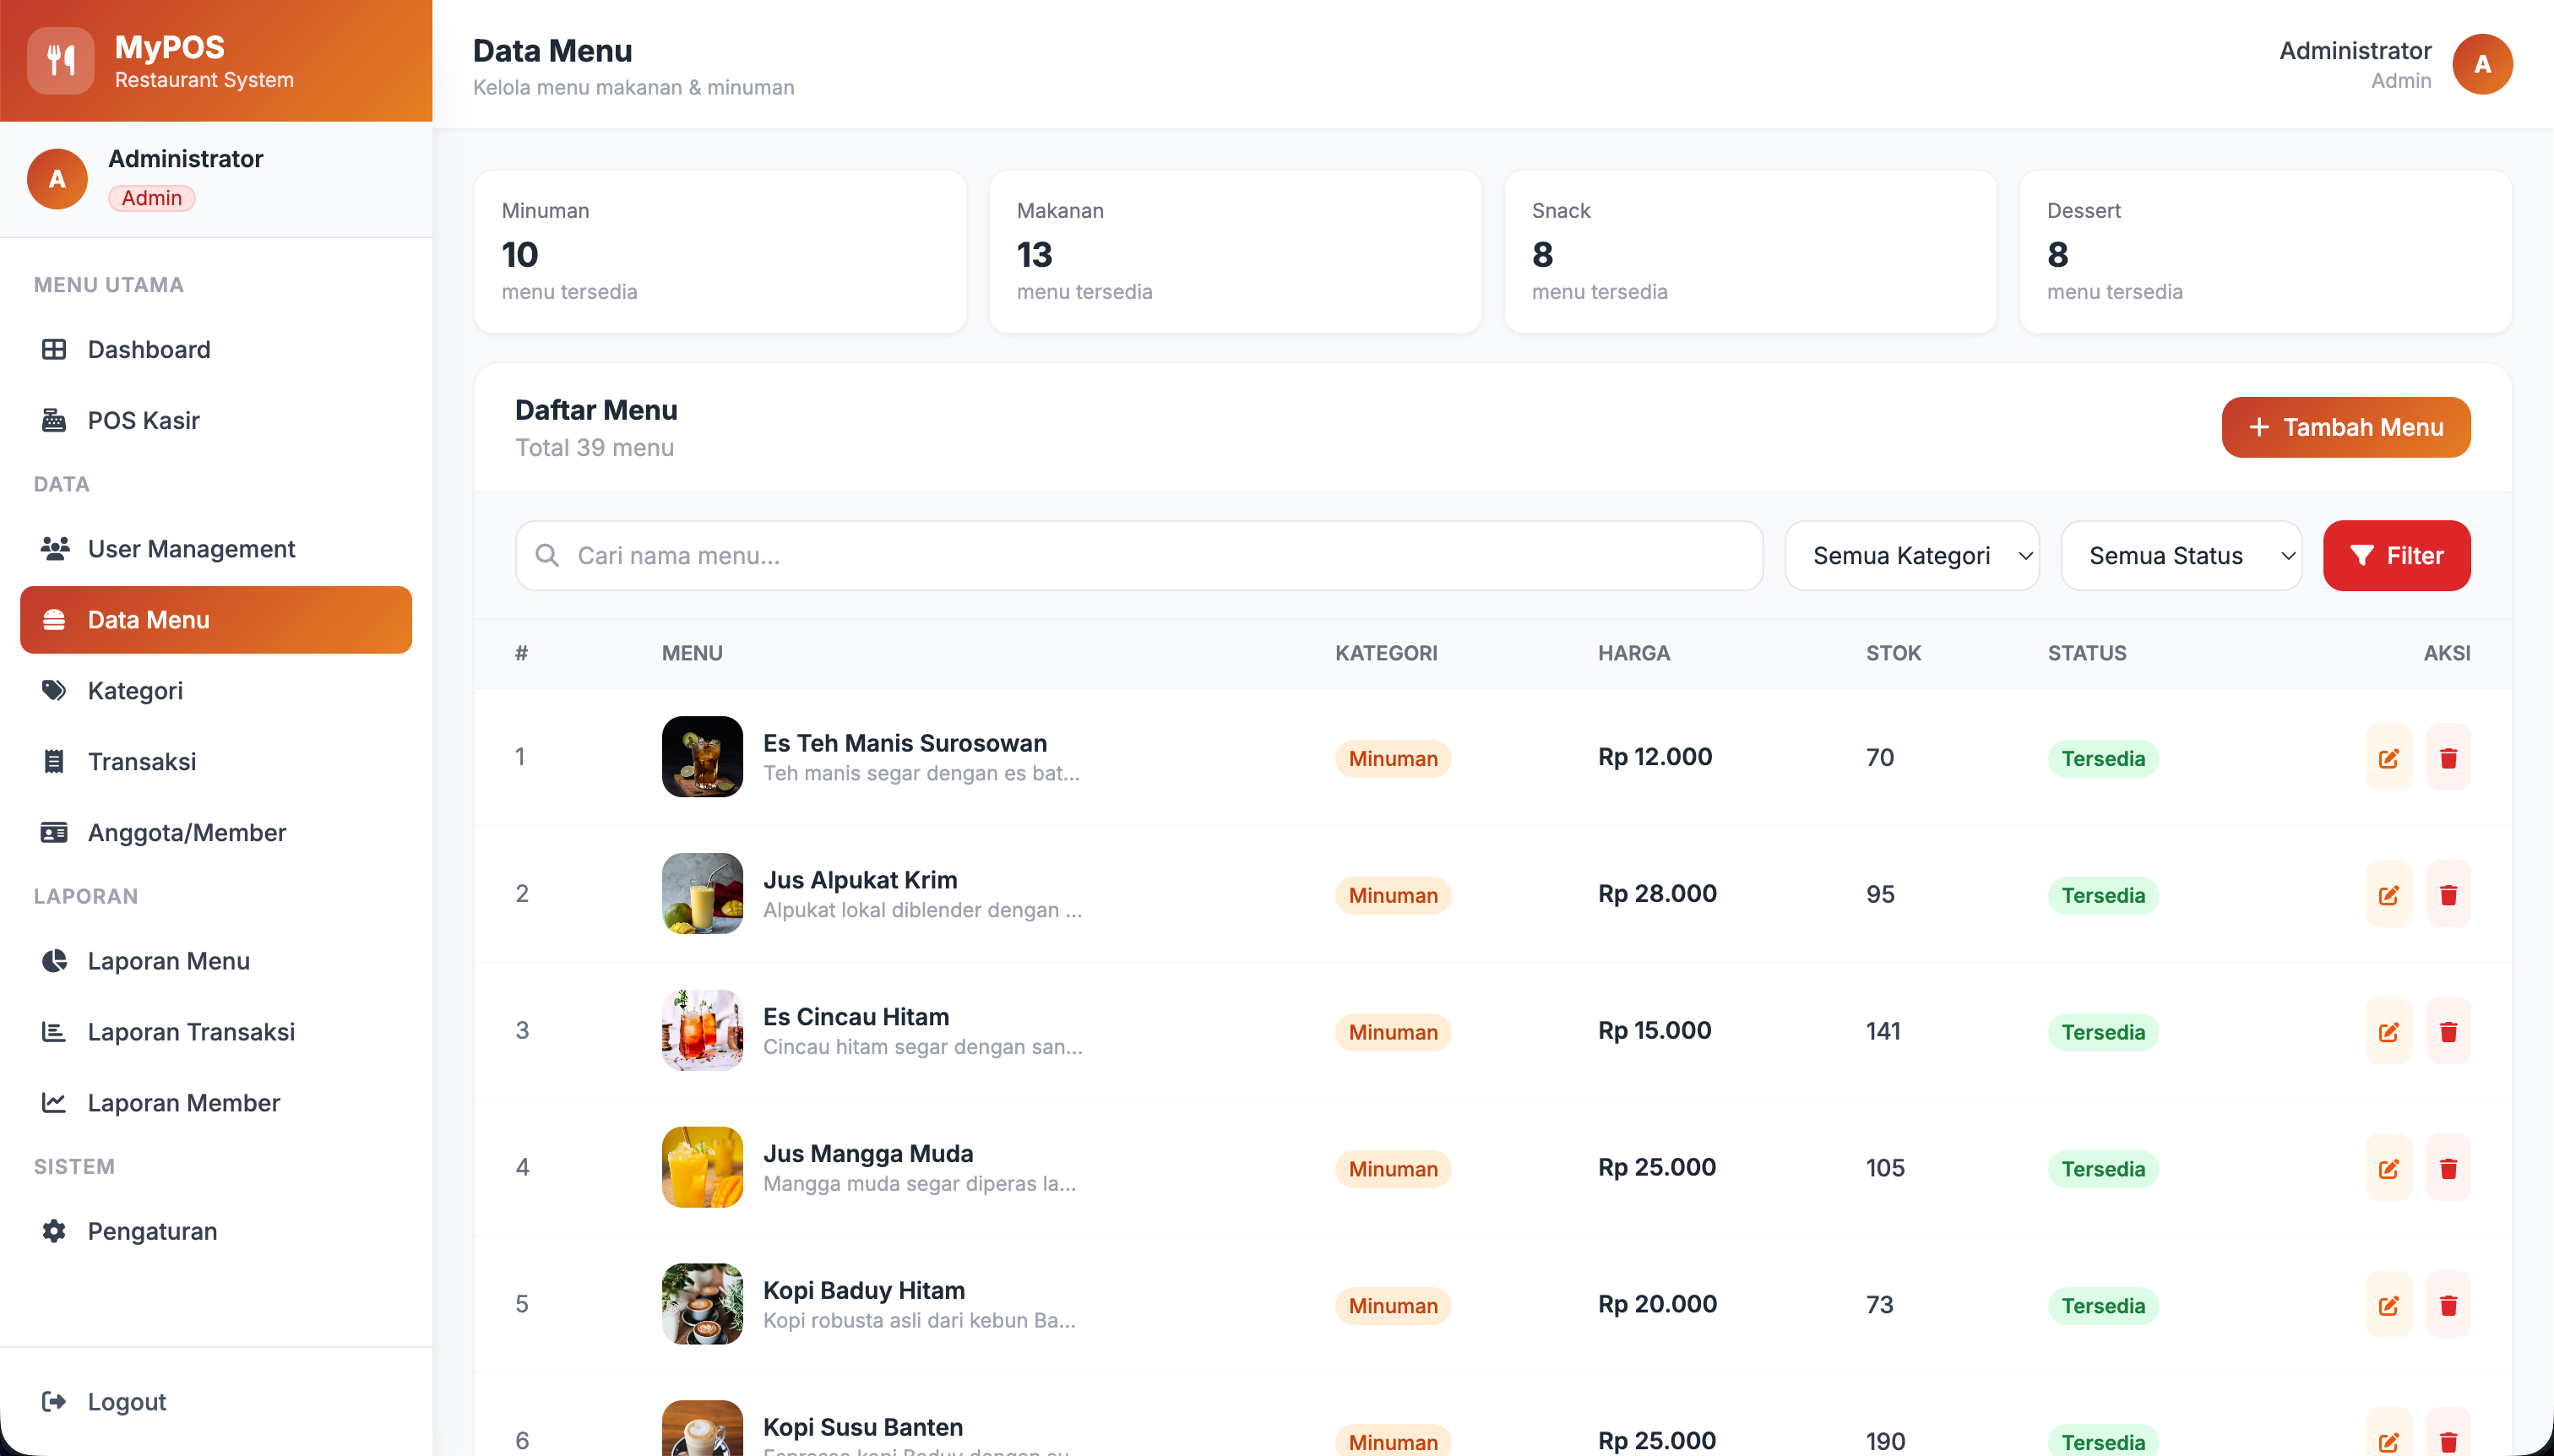Open Transaksi in the sidebar
The width and height of the screenshot is (2554, 1456).
pyautogui.click(x=216, y=761)
